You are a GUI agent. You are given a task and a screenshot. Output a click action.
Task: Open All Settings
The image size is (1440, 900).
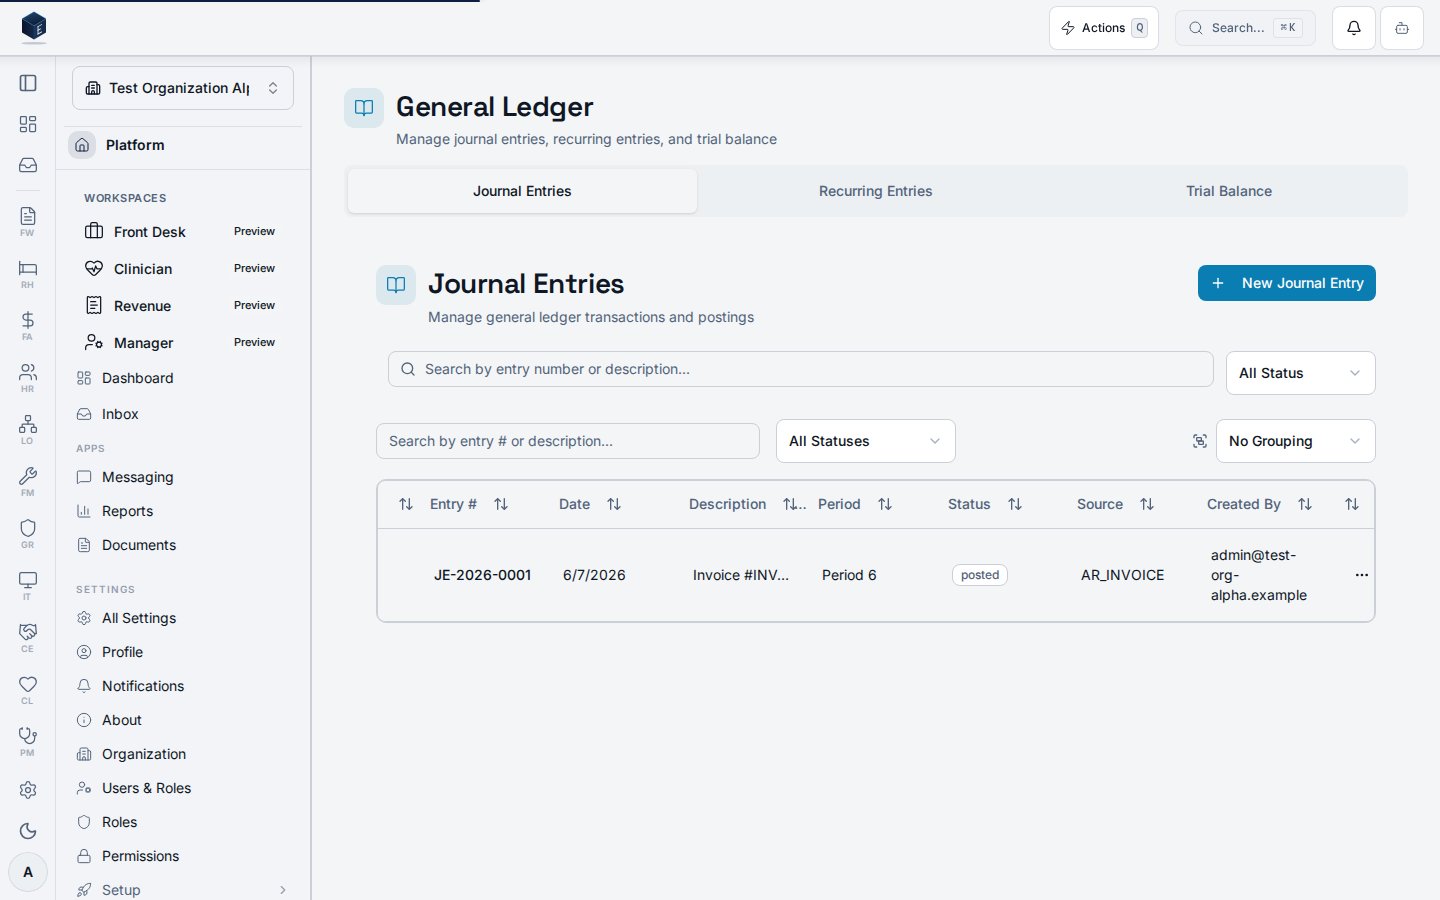[x=183, y=618]
